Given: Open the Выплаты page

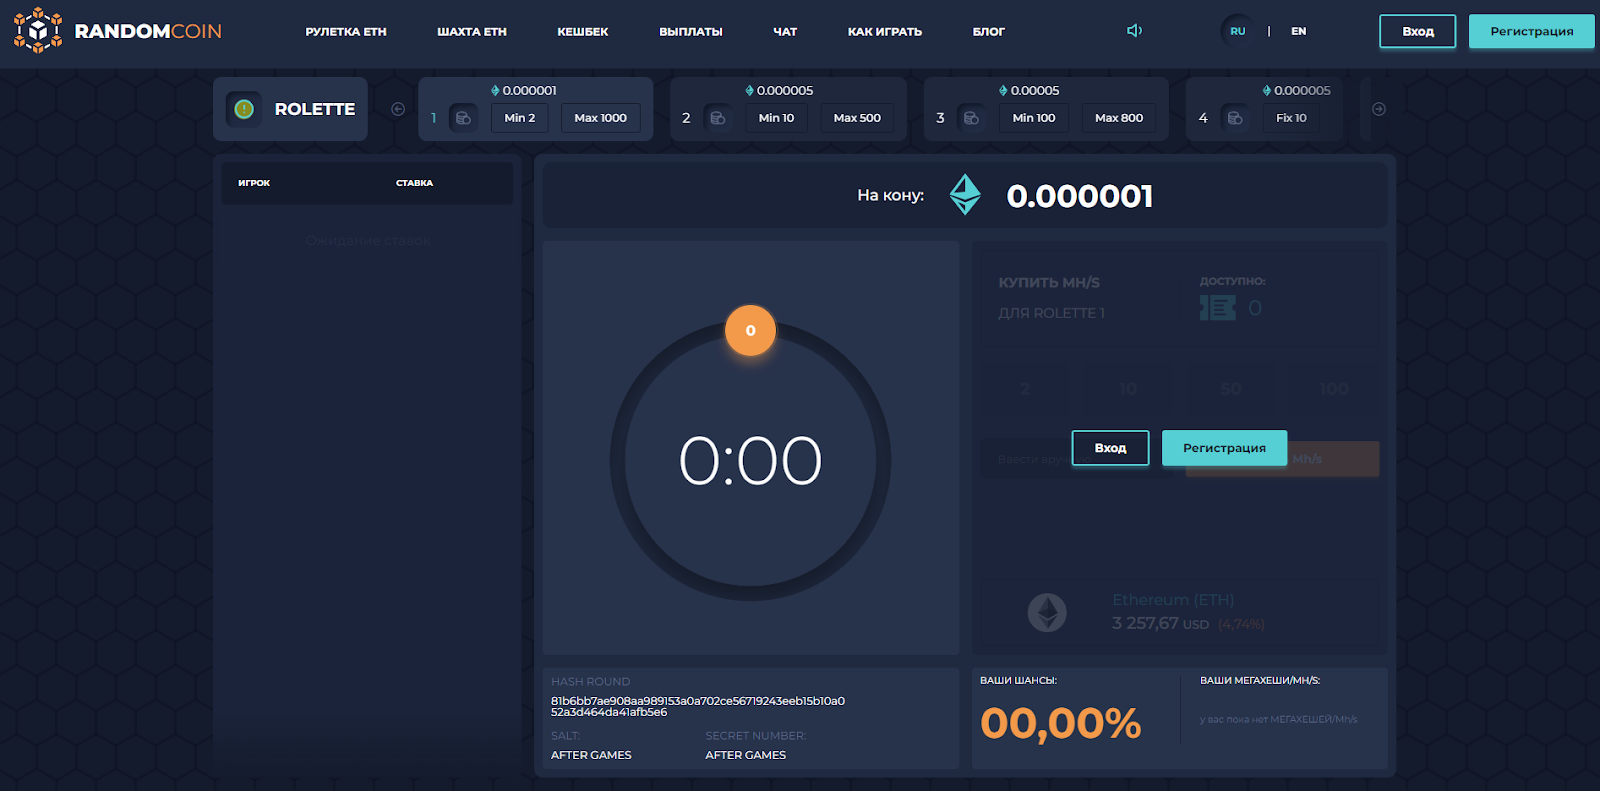Looking at the screenshot, I should pyautogui.click(x=691, y=32).
